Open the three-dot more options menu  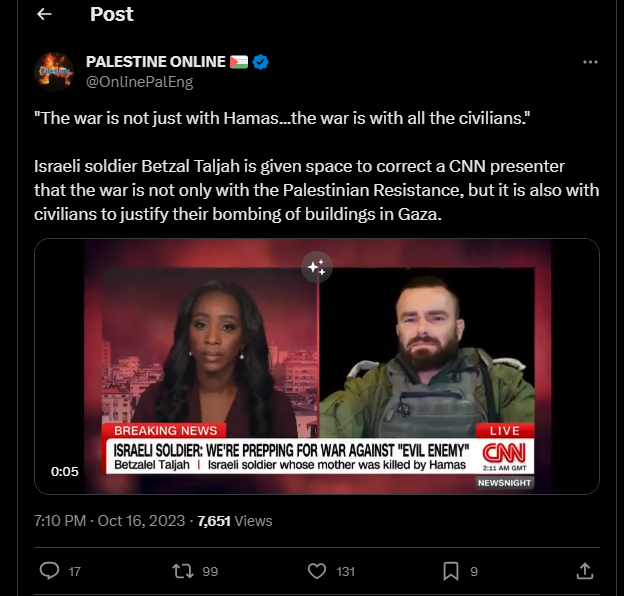(590, 62)
